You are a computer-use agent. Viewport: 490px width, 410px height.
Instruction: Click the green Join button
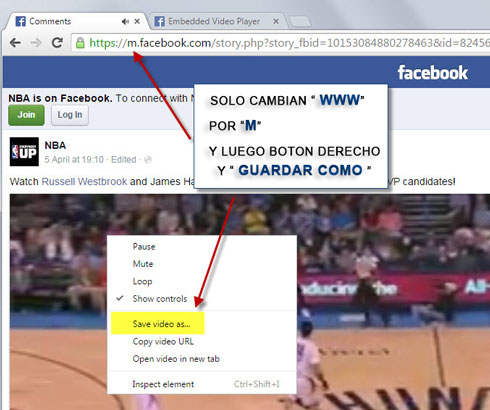26,115
